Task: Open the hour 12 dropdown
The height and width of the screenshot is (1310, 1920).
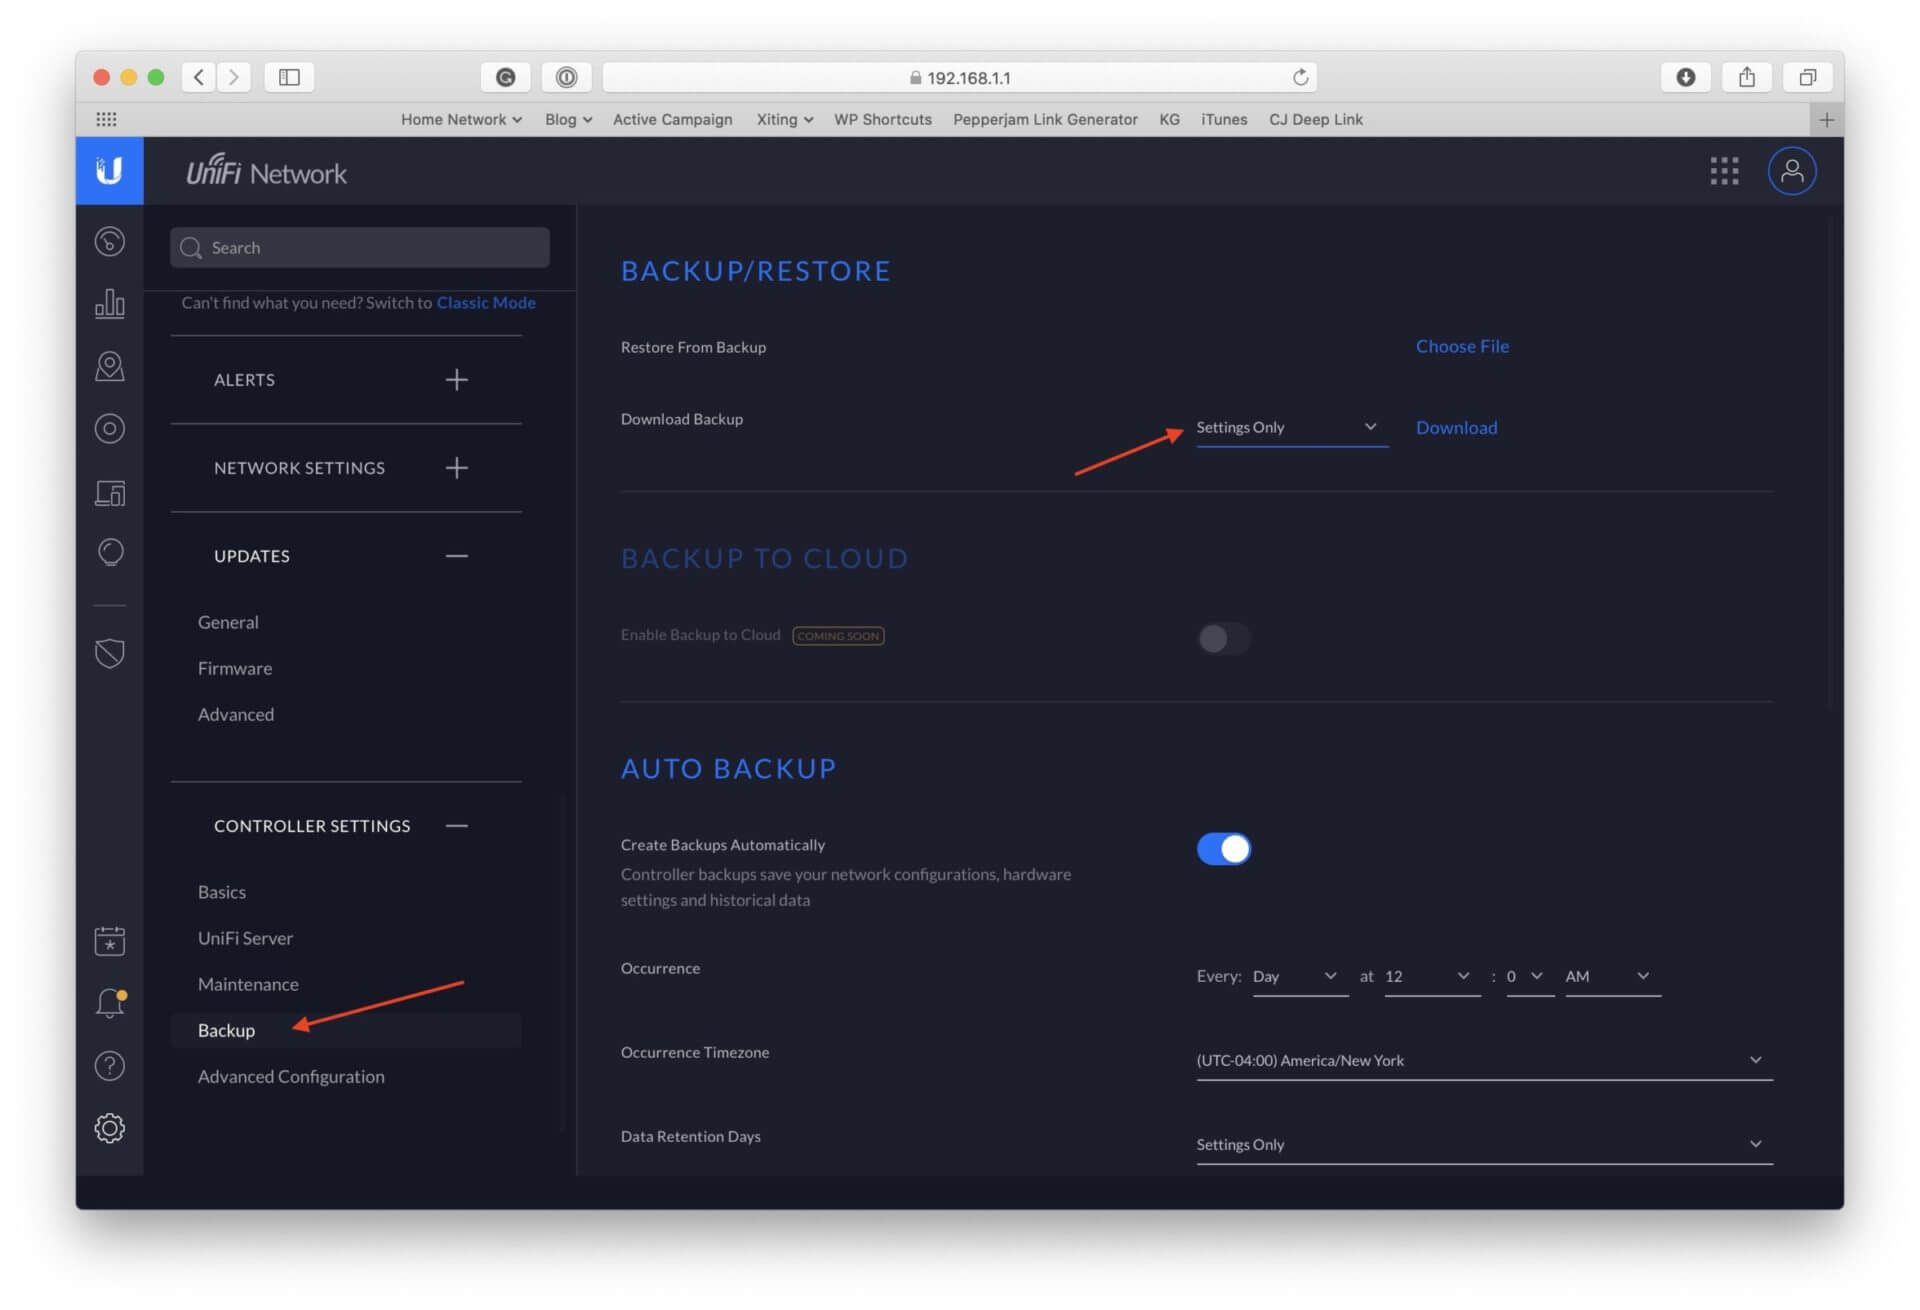Action: [x=1432, y=977]
